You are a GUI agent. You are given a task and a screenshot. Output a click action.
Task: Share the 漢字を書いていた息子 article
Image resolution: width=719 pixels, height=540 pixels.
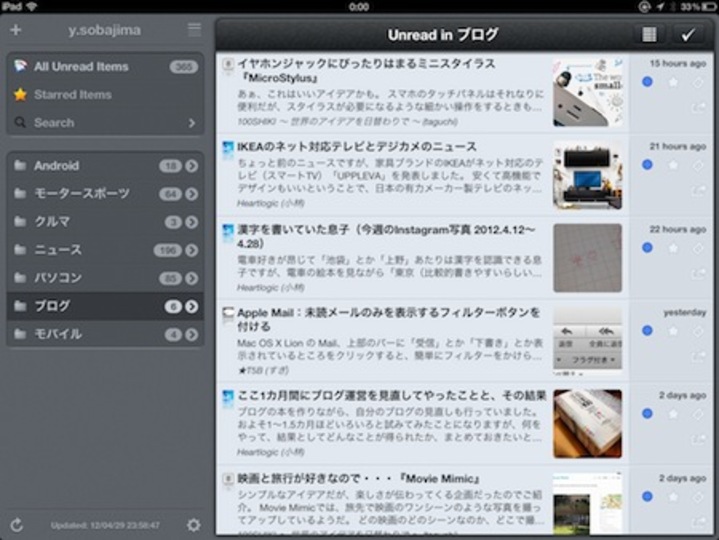pyautogui.click(x=698, y=274)
